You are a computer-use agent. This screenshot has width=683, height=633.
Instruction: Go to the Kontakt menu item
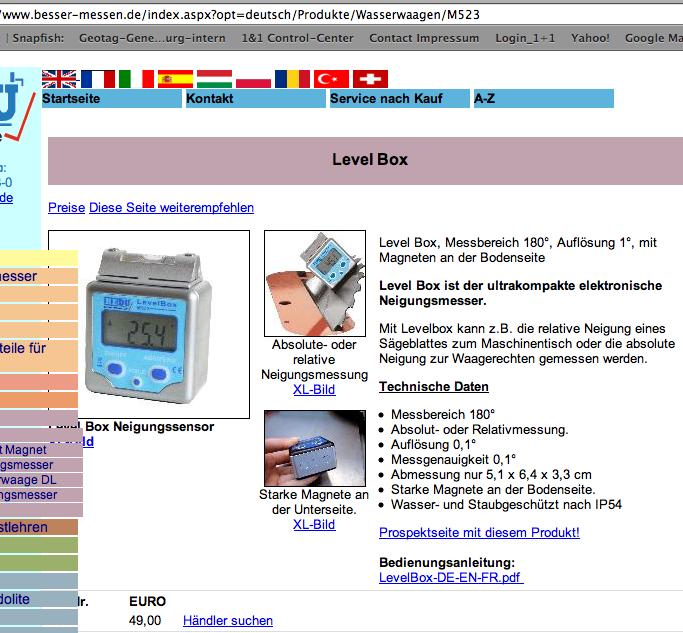[255, 99]
